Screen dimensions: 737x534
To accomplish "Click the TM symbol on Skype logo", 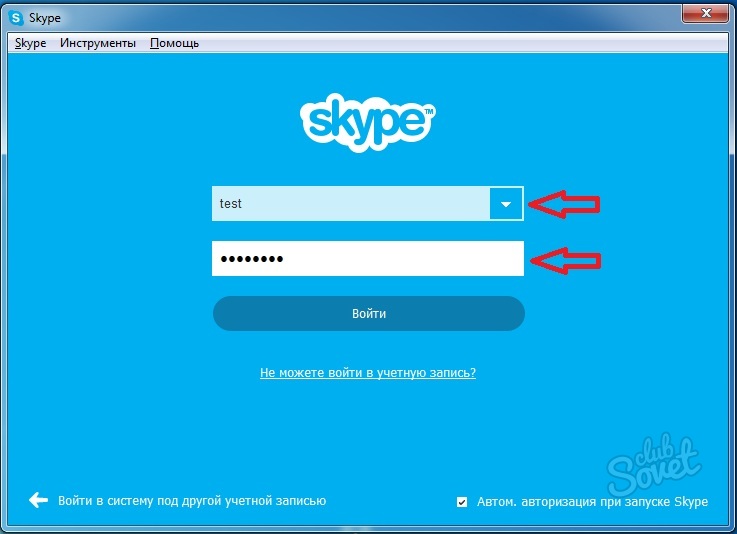I will [x=429, y=111].
